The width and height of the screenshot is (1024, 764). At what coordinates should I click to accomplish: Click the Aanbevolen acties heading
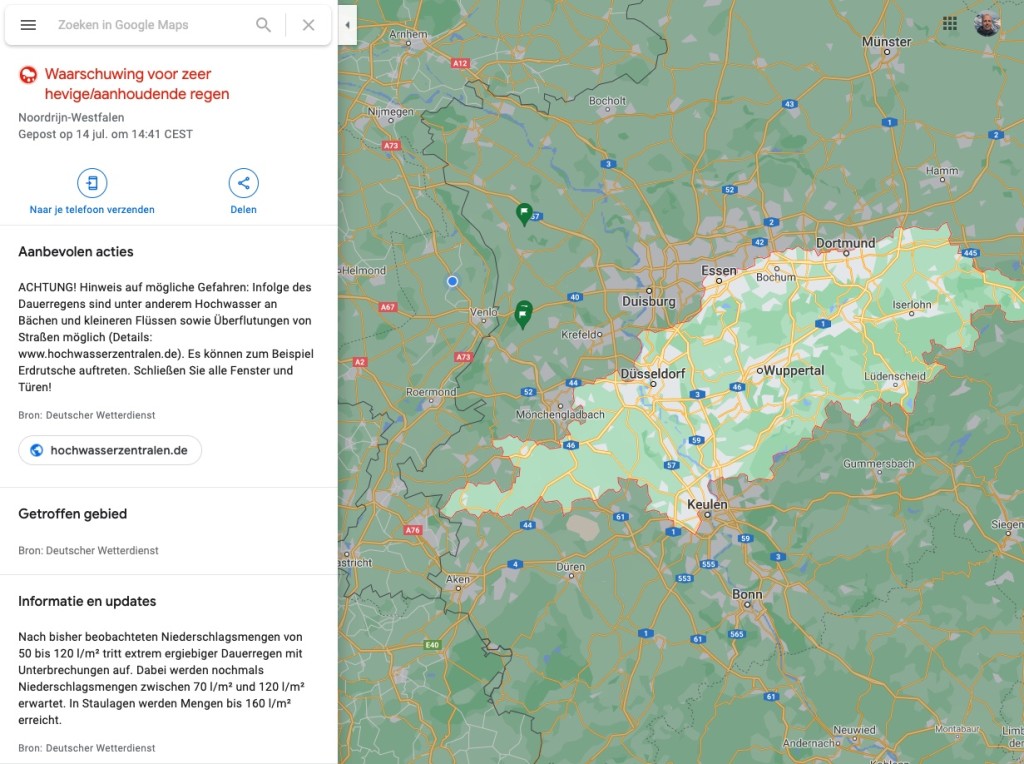click(x=76, y=251)
